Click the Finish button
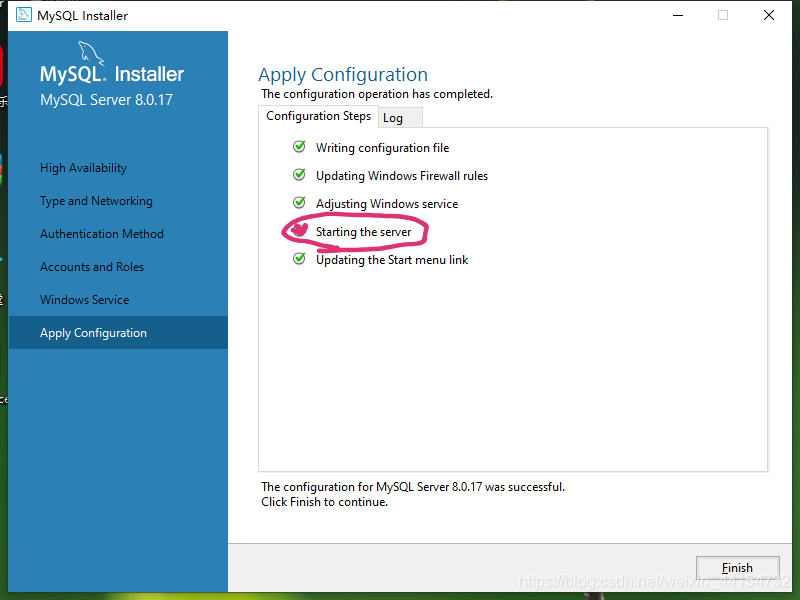Image resolution: width=800 pixels, height=600 pixels. point(737,568)
